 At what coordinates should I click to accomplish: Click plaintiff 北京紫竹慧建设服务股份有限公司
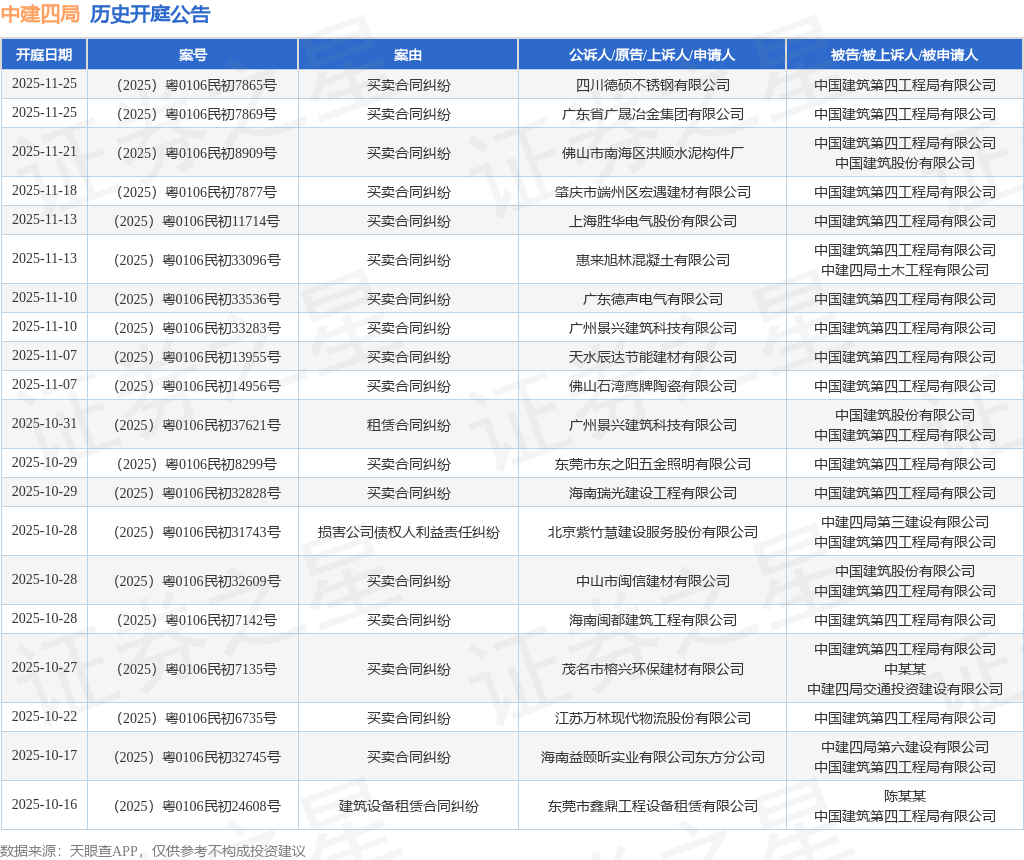652,532
